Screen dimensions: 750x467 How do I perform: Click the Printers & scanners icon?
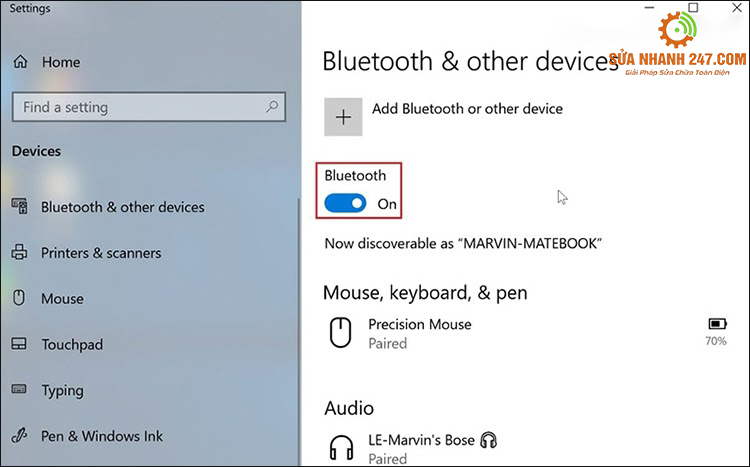pyautogui.click(x=19, y=253)
